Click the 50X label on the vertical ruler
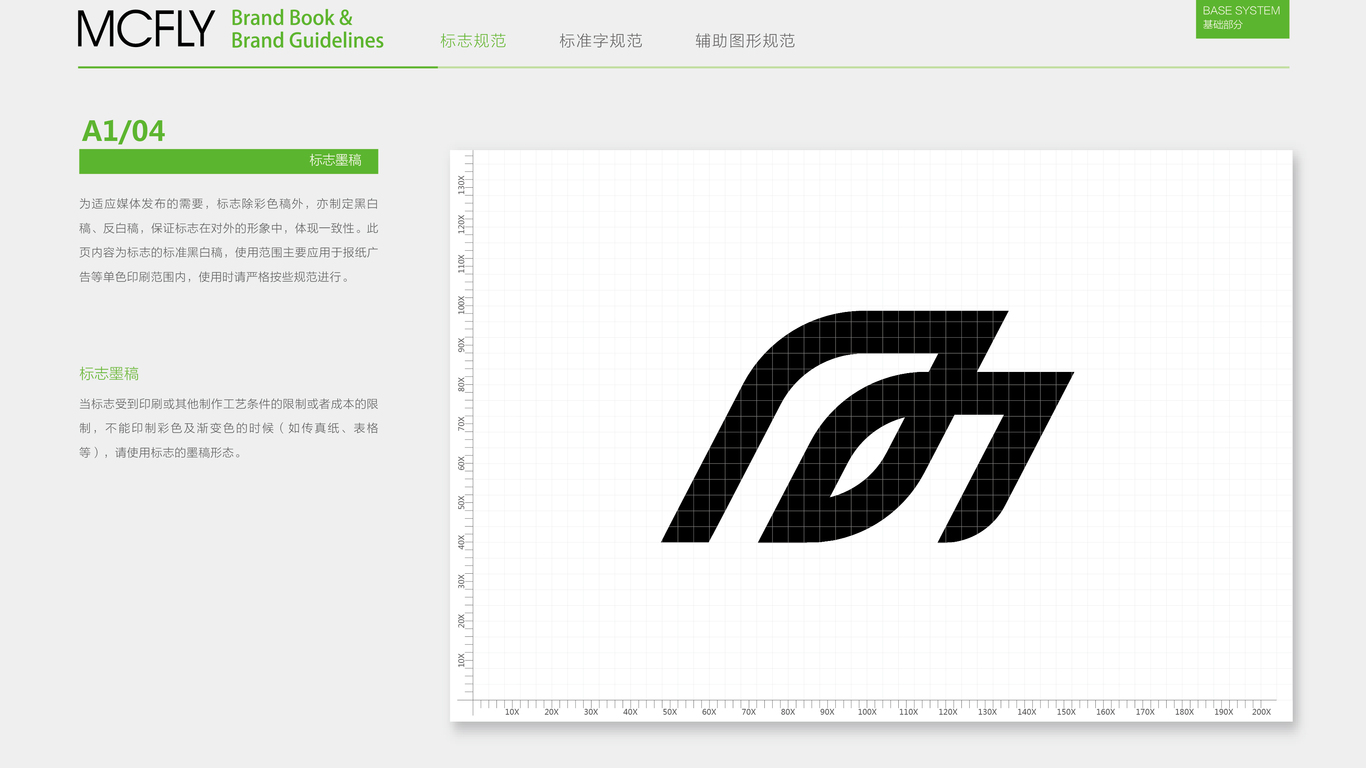Viewport: 1366px width, 768px height. click(461, 502)
